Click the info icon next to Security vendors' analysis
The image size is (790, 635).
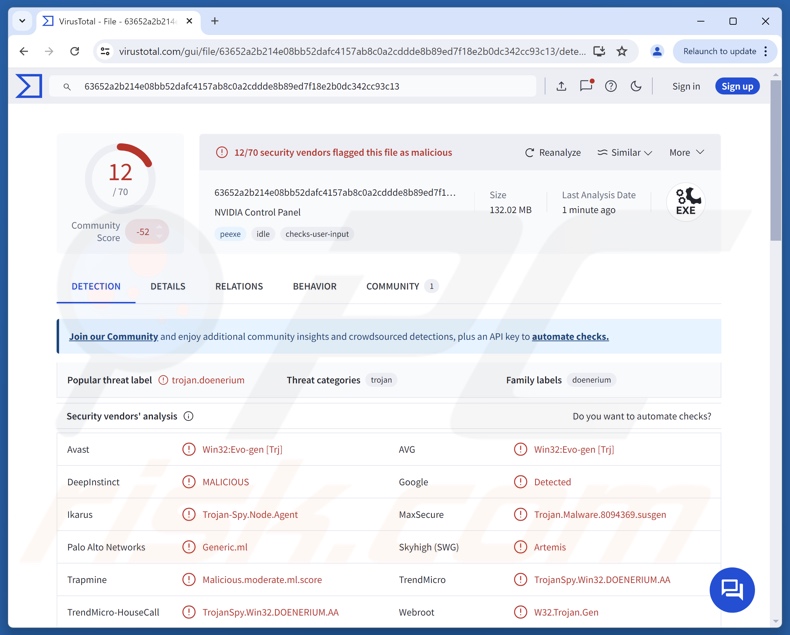pyautogui.click(x=188, y=416)
